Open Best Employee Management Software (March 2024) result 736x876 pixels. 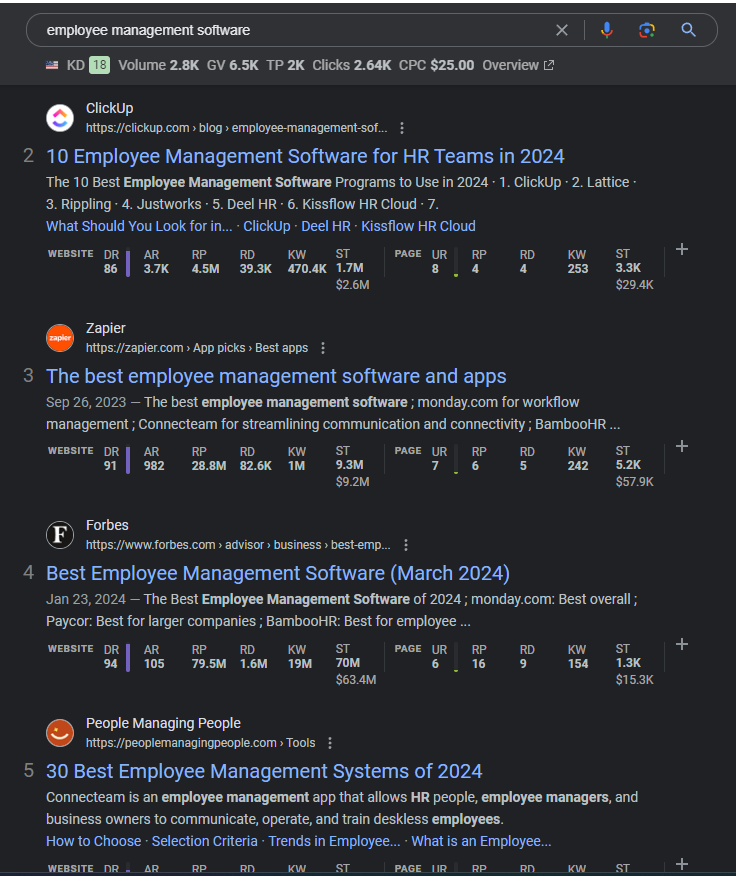pyautogui.click(x=278, y=574)
